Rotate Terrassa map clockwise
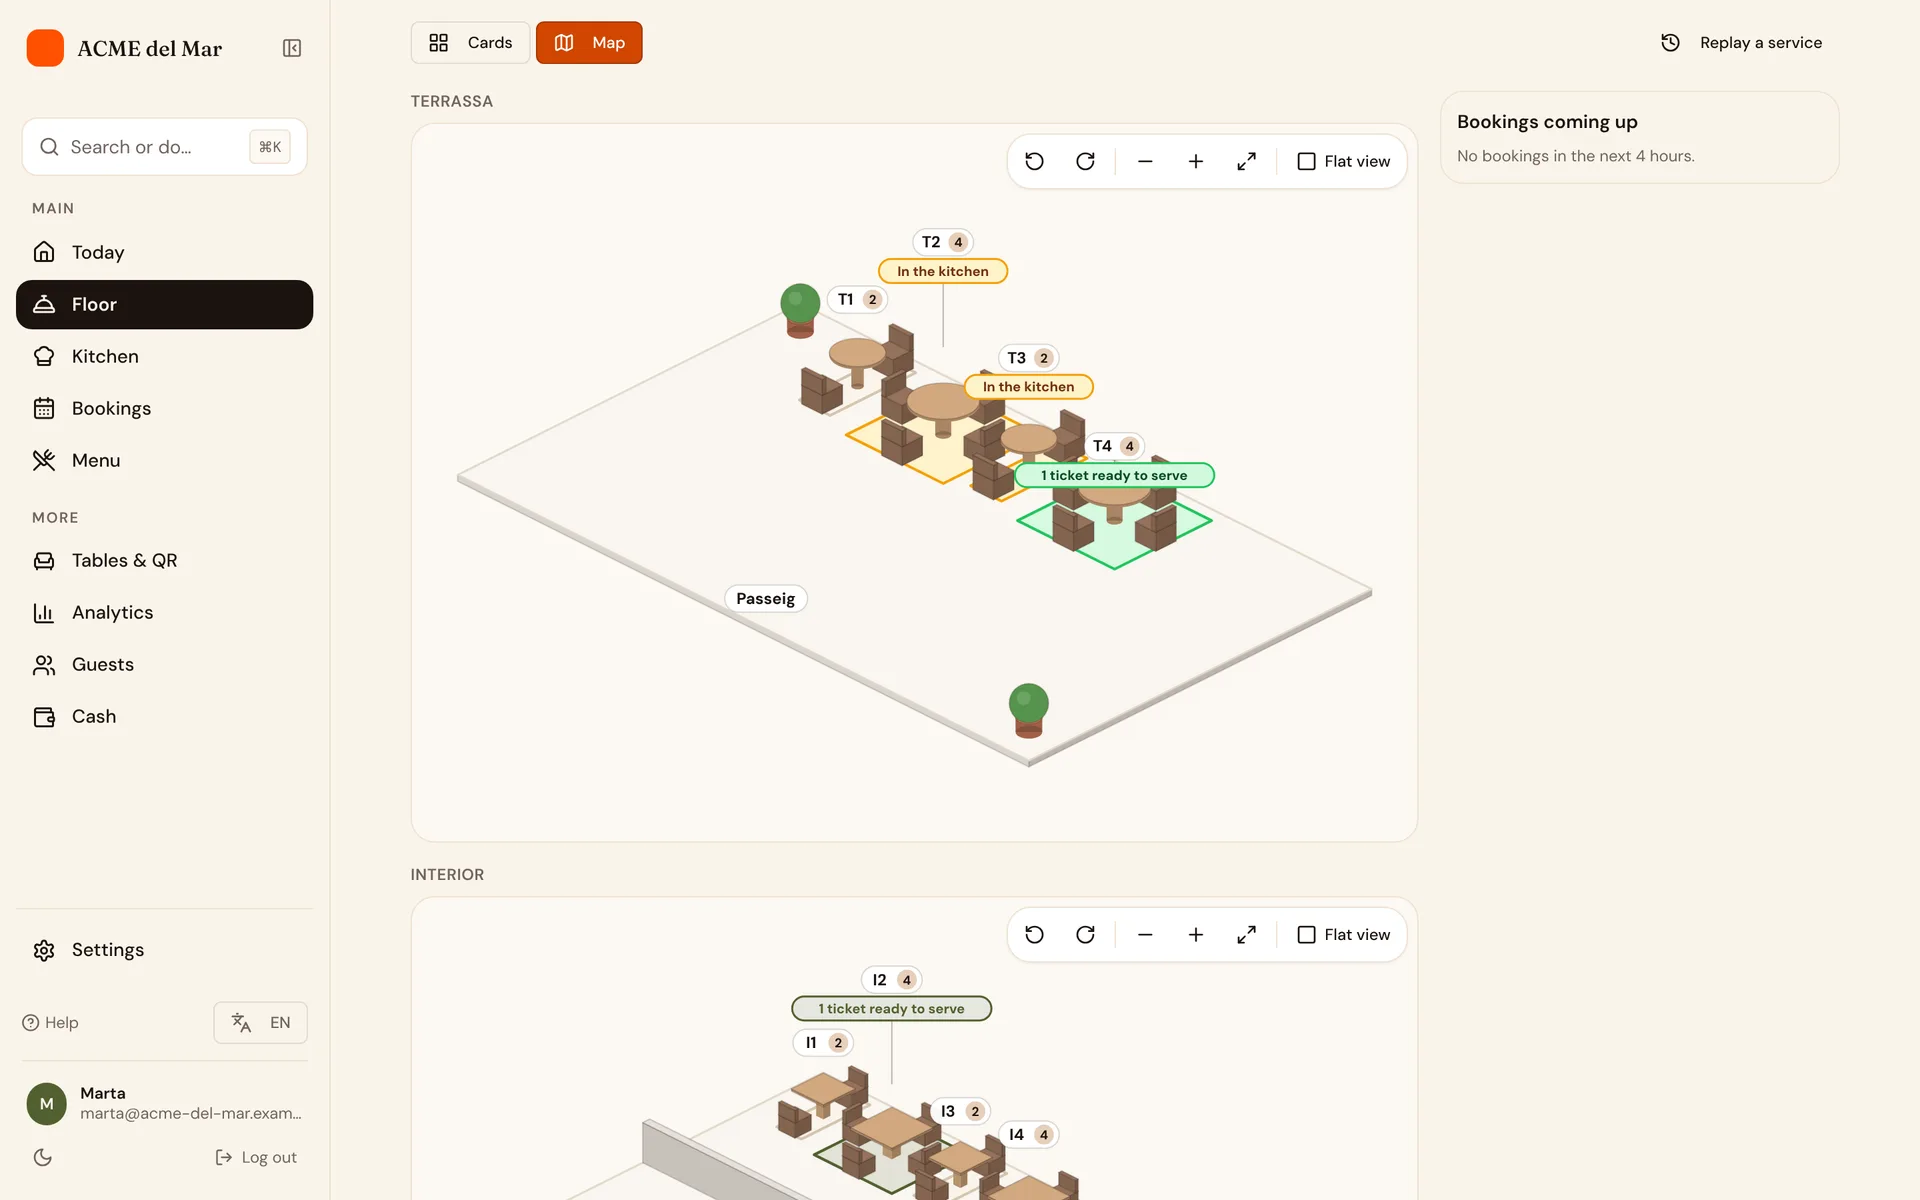 click(1085, 161)
